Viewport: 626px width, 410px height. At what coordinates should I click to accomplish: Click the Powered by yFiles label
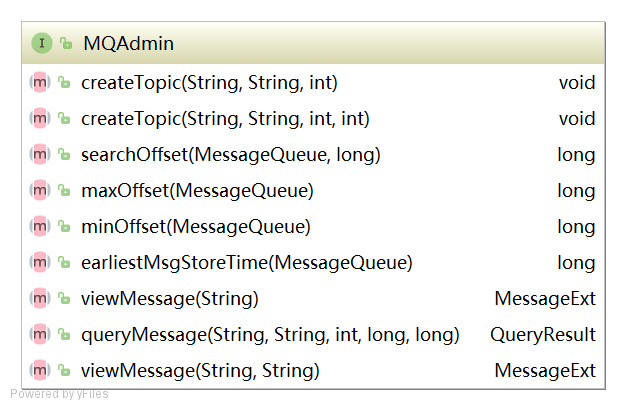pyautogui.click(x=59, y=394)
